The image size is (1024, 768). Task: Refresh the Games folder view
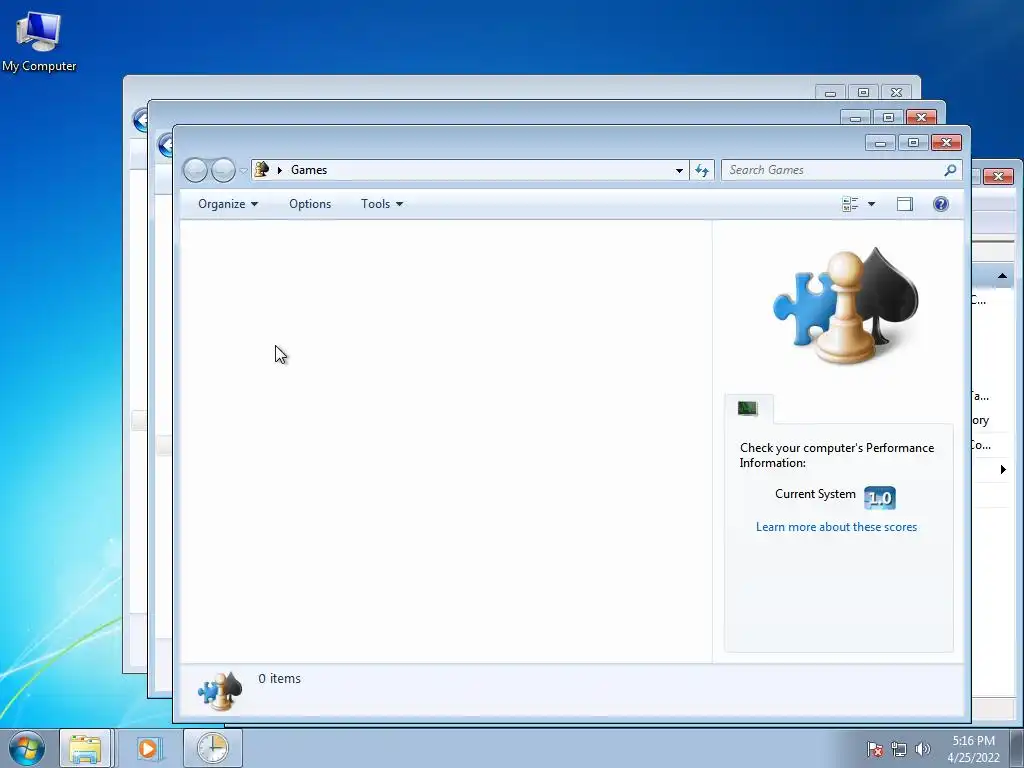point(702,170)
